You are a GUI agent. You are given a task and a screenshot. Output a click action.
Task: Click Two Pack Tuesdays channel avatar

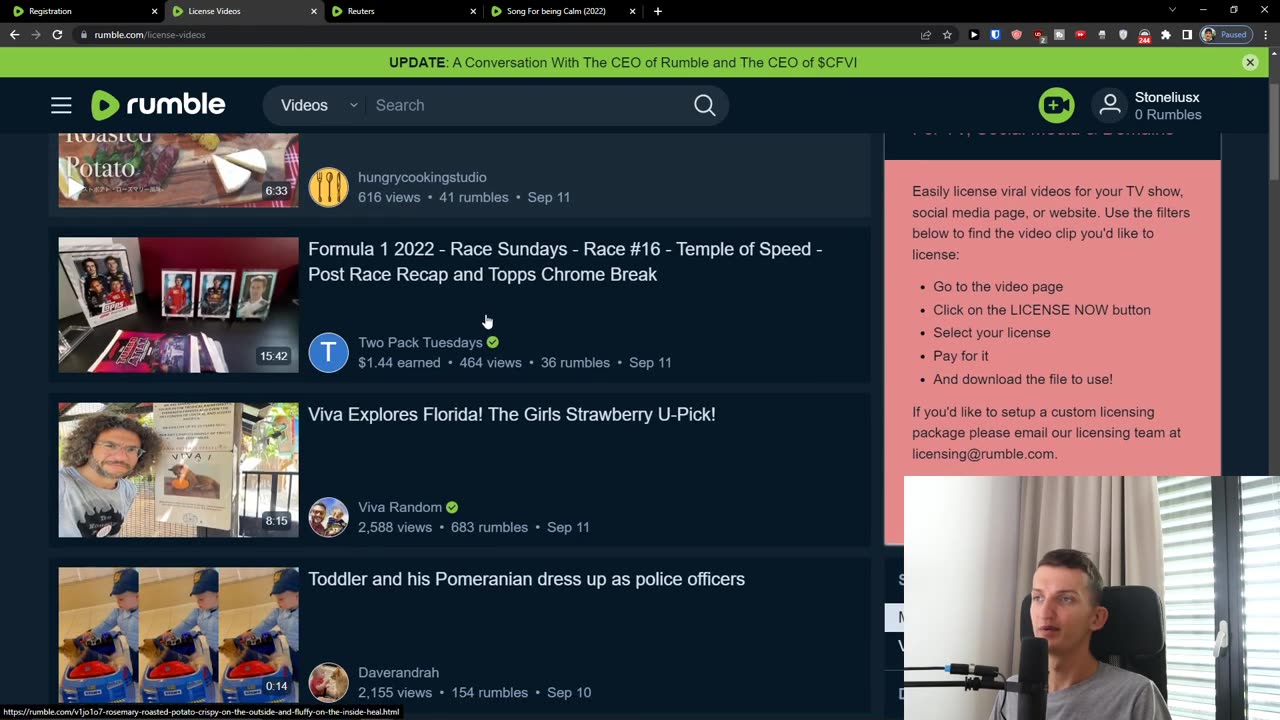[x=328, y=352]
